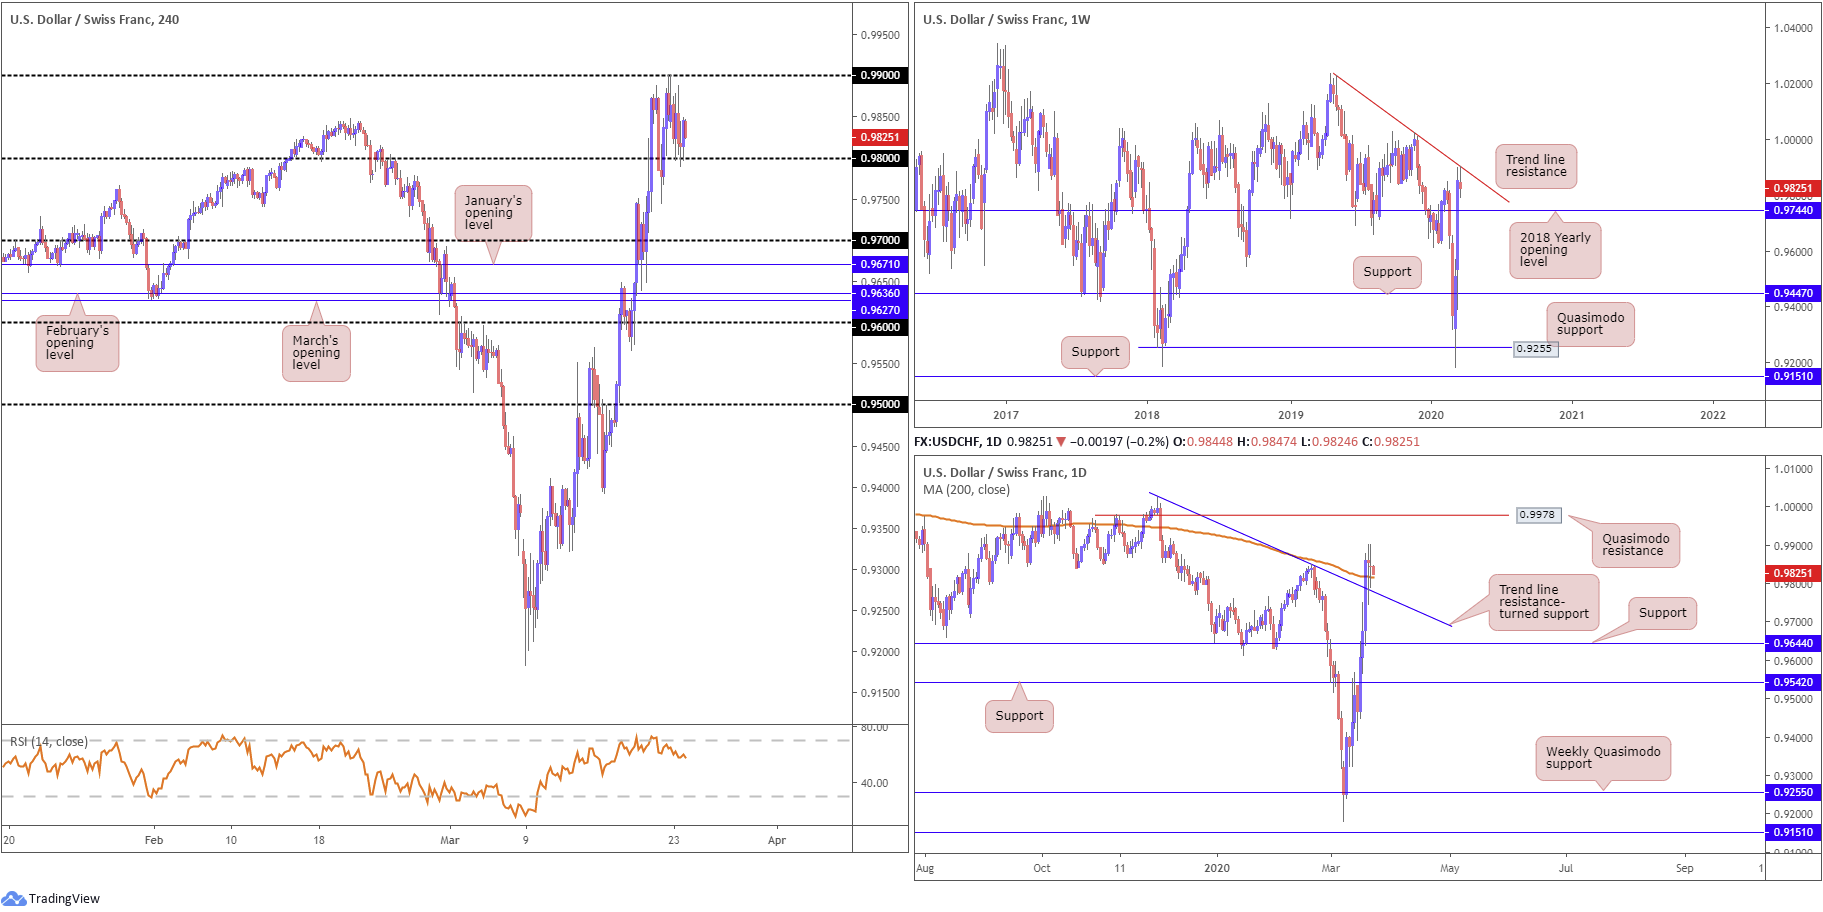Click the 'Apr' date marker on 240 chart axis
The image size is (1823, 912).
[x=777, y=840]
